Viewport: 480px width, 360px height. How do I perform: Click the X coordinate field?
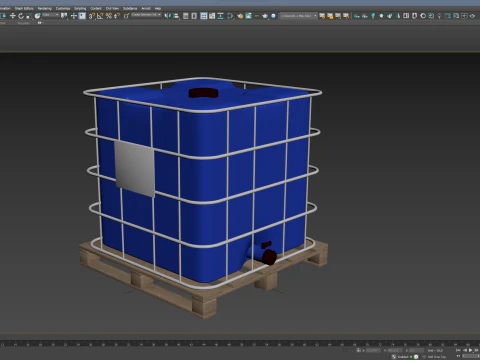click(373, 350)
